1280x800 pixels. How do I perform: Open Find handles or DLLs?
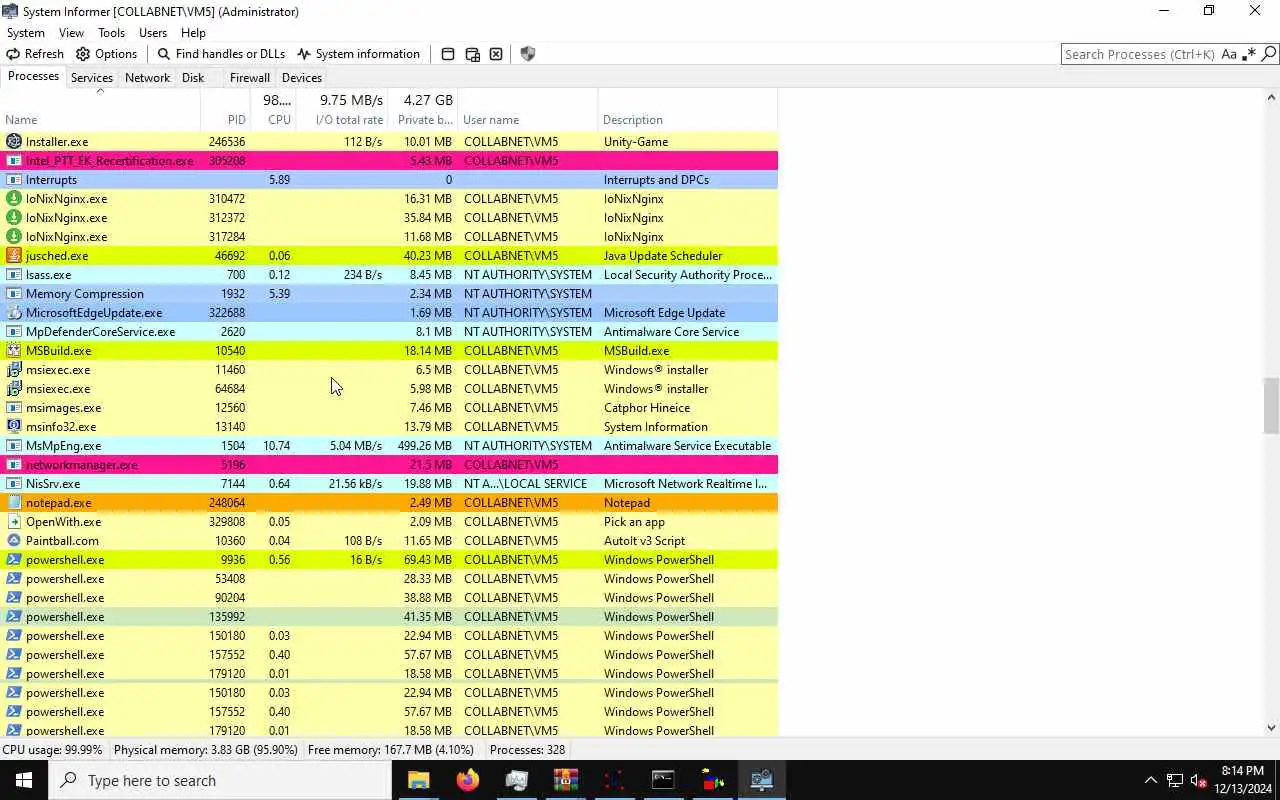(221, 54)
